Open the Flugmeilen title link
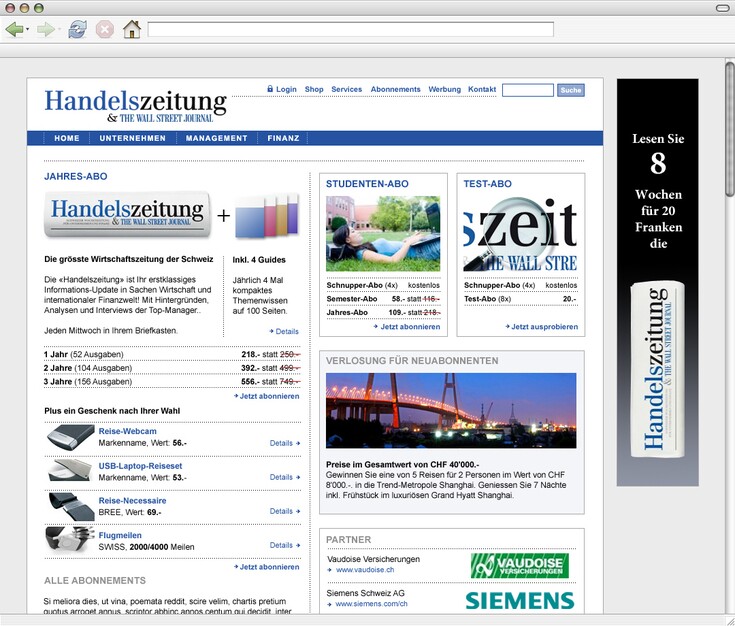This screenshot has height=626, width=735. click(120, 535)
